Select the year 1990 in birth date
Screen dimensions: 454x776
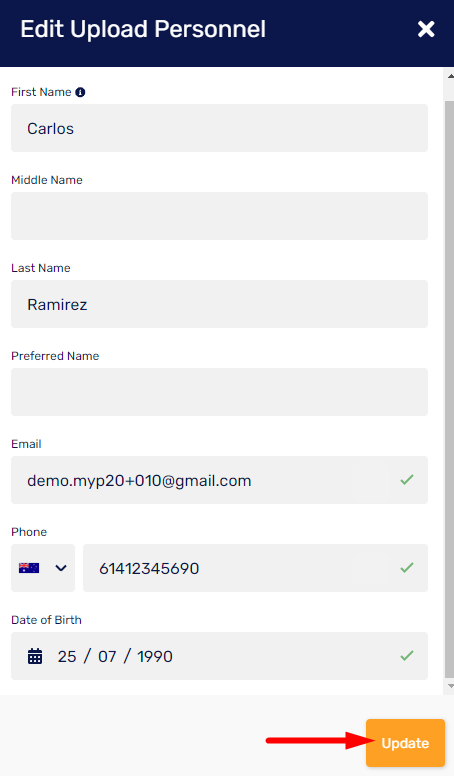(154, 656)
